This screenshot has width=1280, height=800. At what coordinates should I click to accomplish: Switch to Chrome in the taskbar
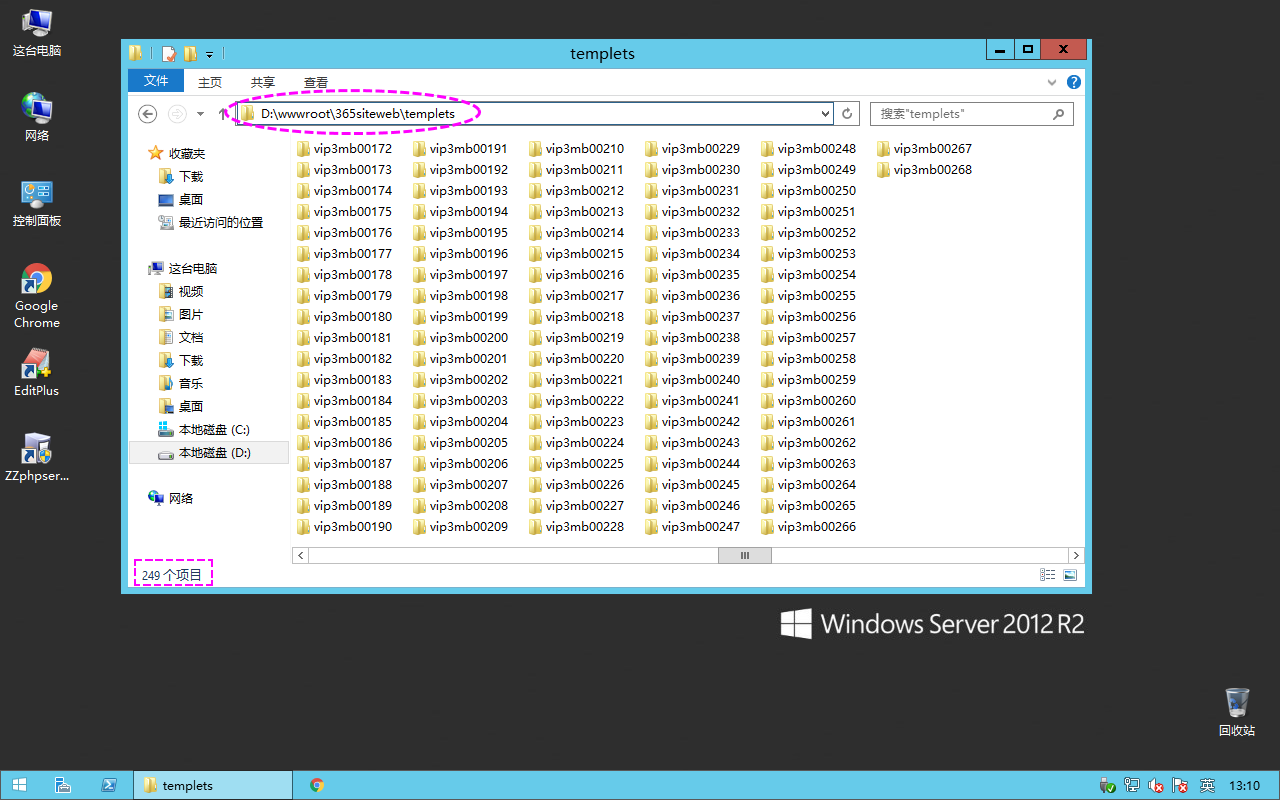point(317,785)
